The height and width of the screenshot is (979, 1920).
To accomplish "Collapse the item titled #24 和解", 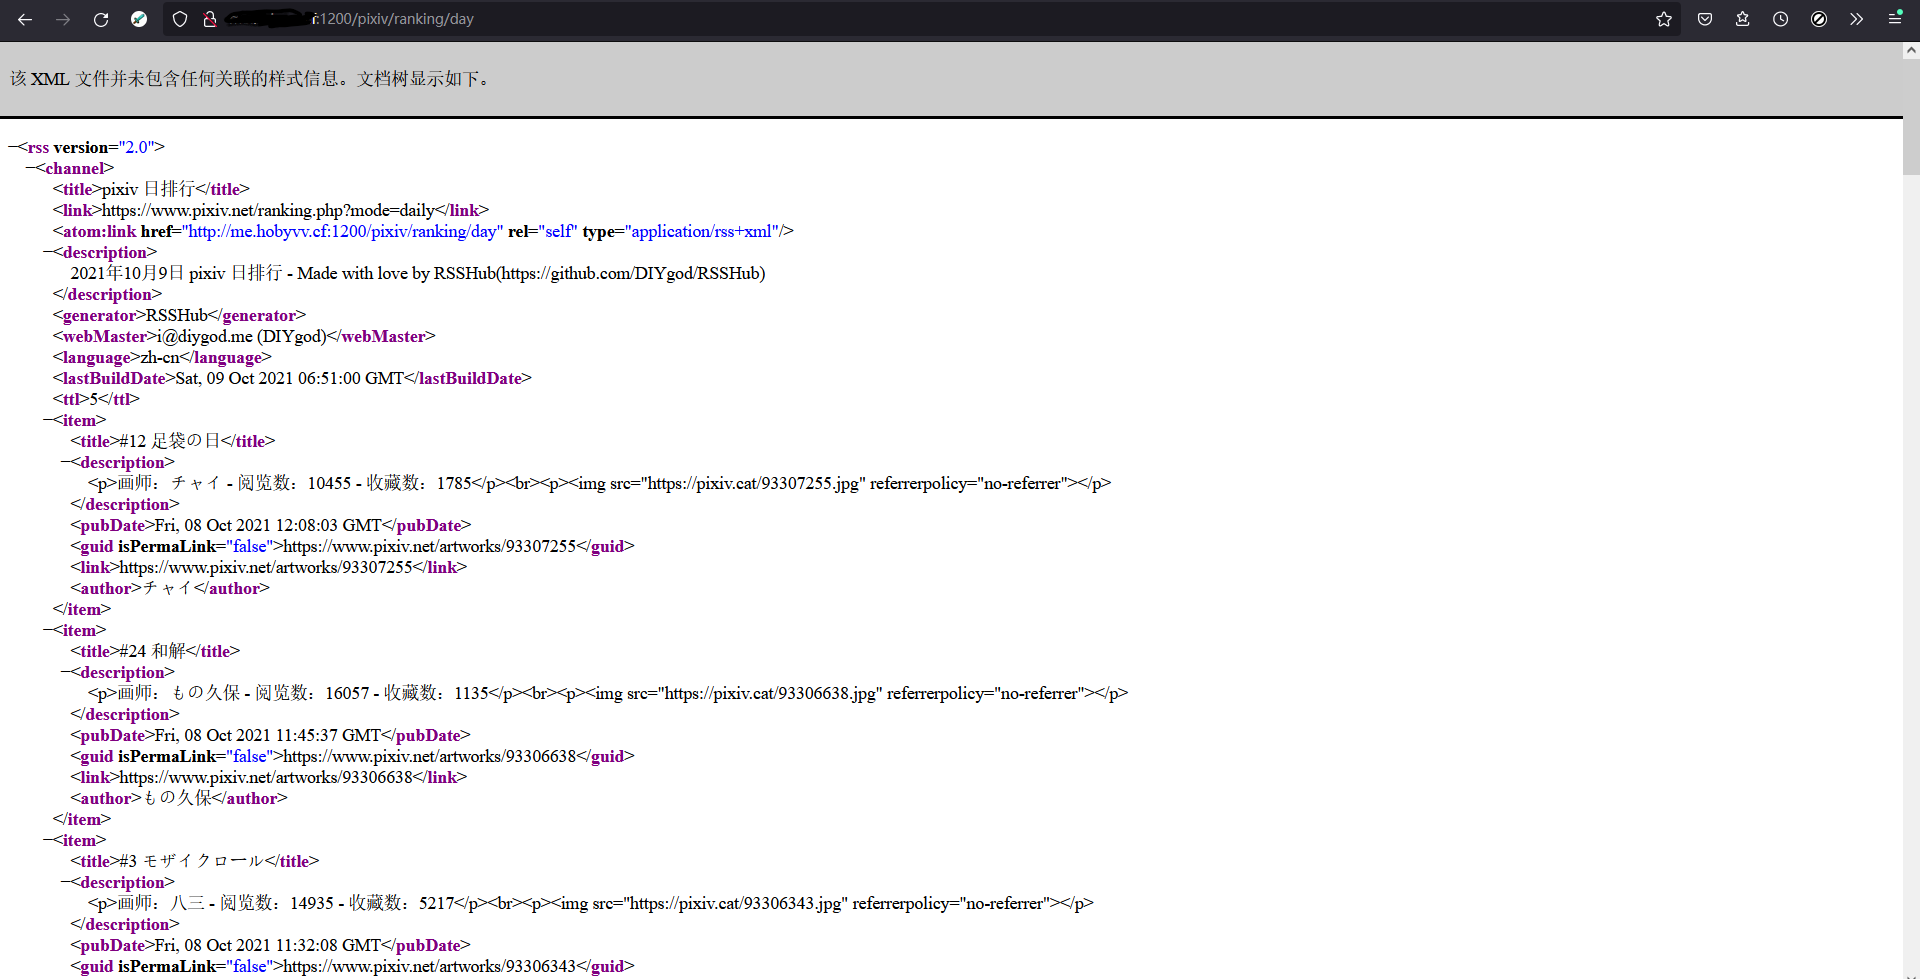I will (x=49, y=630).
